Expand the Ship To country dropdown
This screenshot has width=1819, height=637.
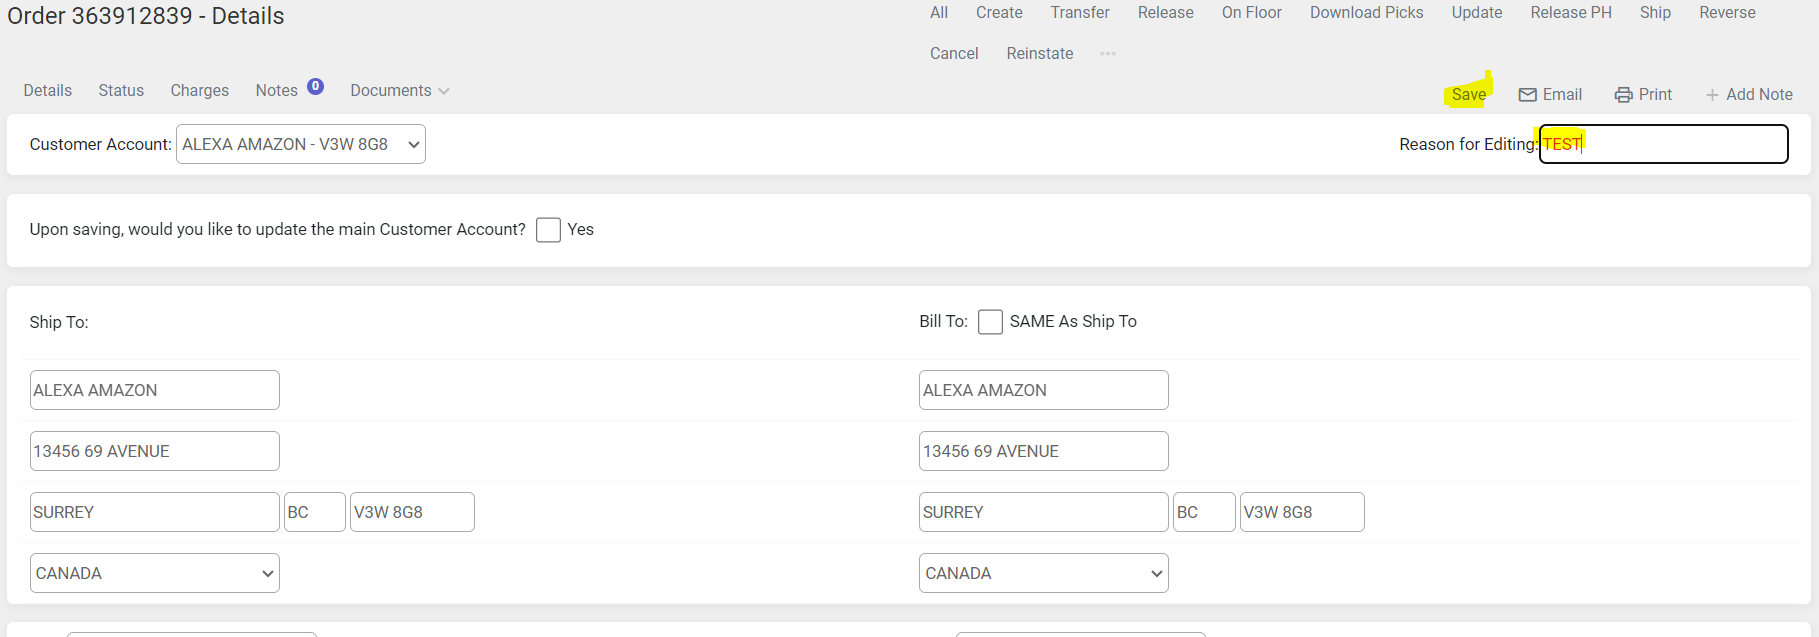pos(154,573)
